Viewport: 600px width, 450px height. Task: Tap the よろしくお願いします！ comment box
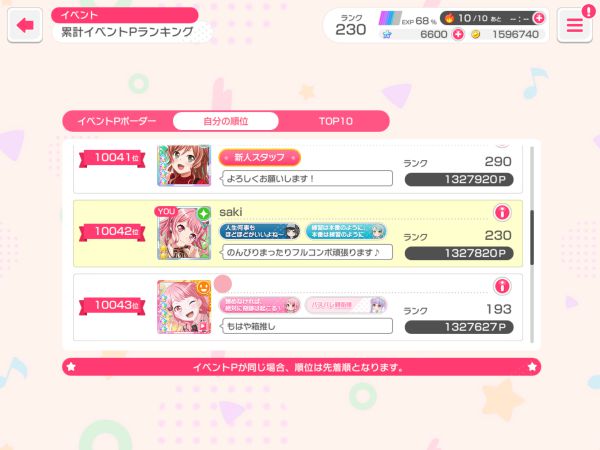(307, 178)
